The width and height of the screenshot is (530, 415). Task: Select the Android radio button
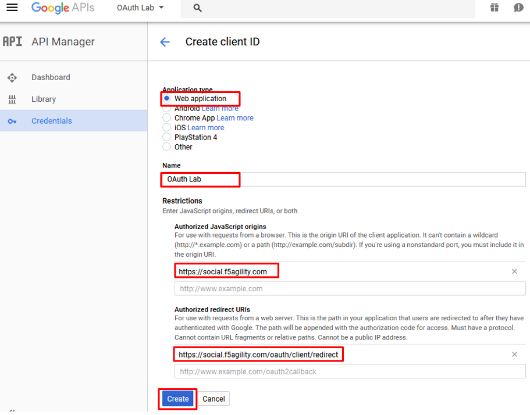(x=166, y=108)
